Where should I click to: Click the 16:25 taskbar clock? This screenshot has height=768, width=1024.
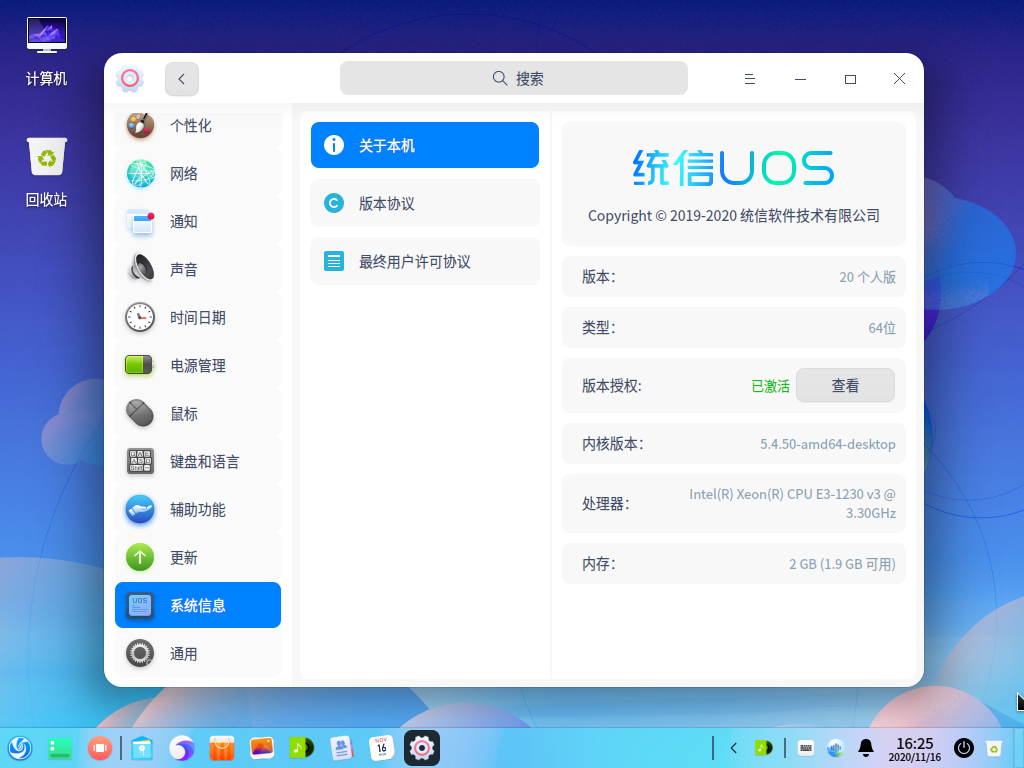click(914, 749)
